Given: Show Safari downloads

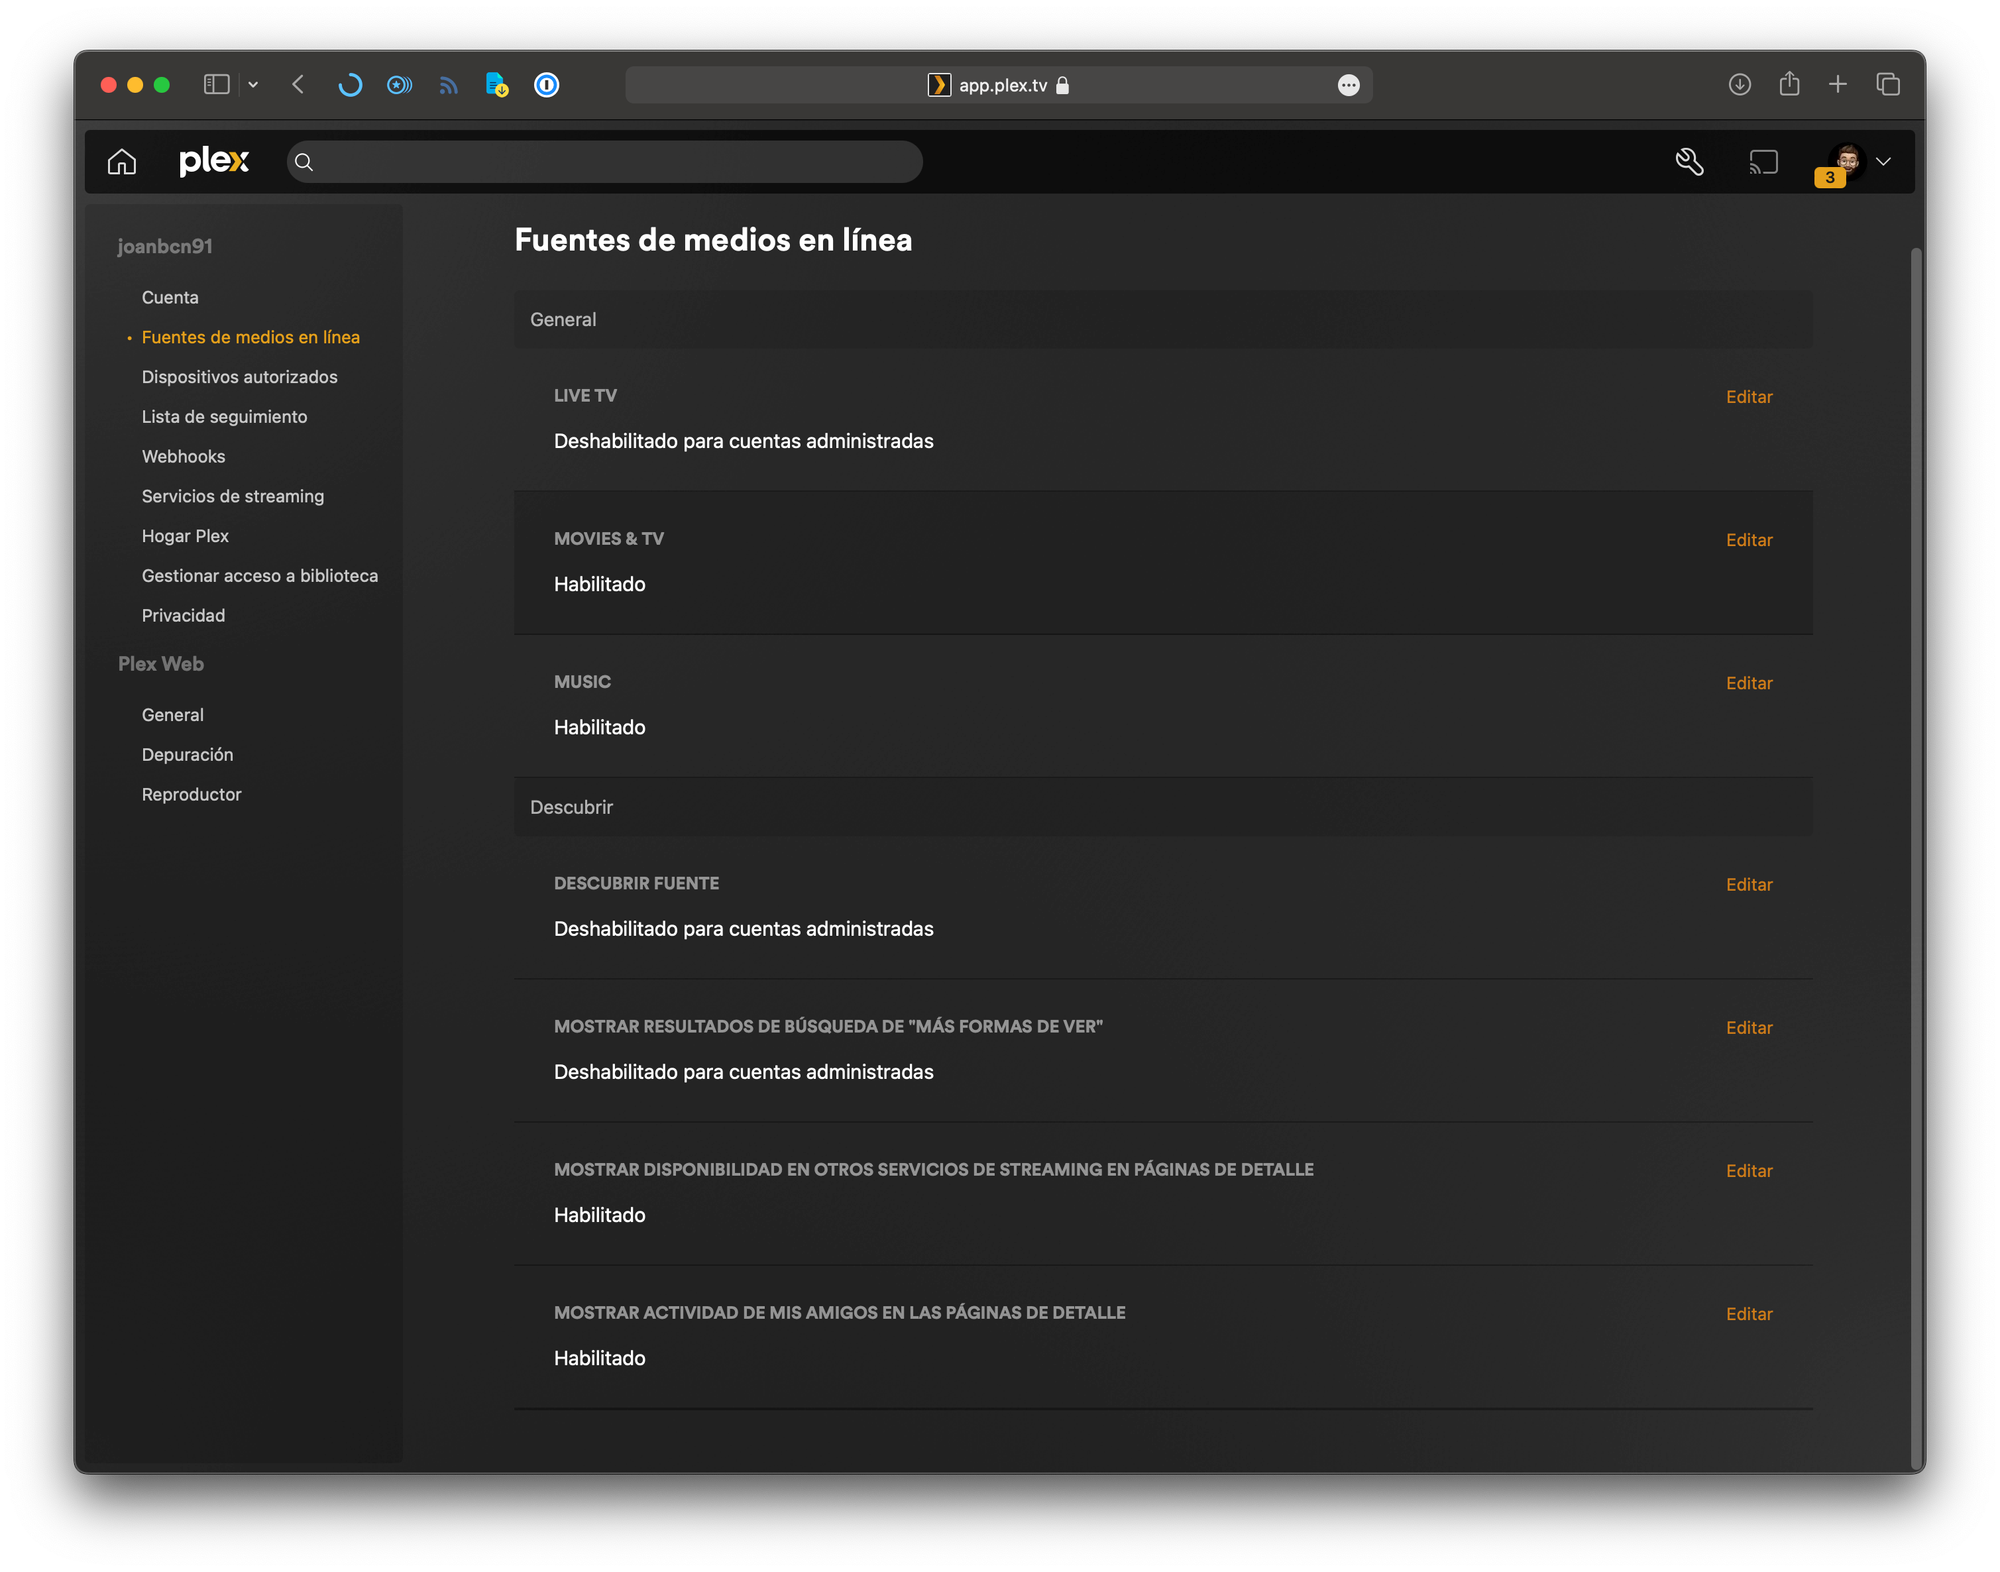Looking at the screenshot, I should [1740, 85].
